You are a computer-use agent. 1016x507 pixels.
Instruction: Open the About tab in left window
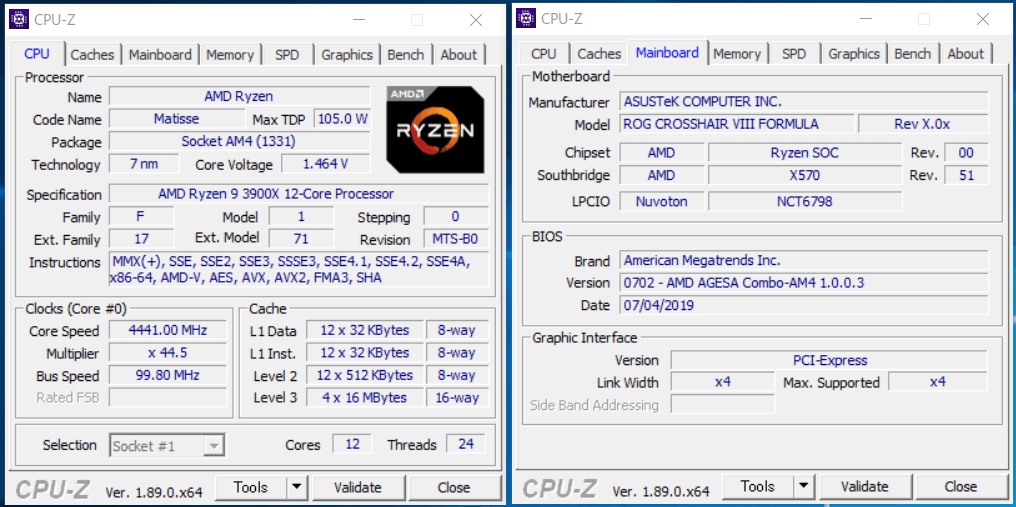[459, 55]
